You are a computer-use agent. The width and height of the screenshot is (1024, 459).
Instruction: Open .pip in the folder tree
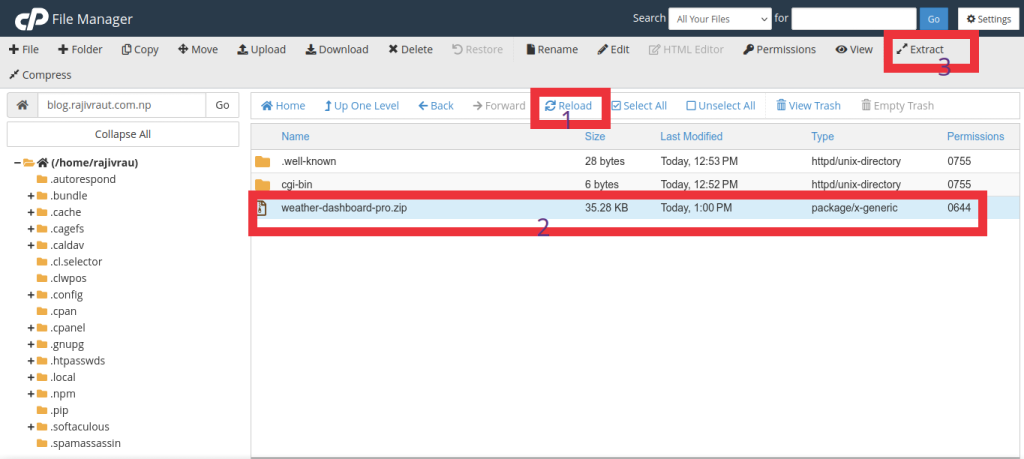(59, 411)
